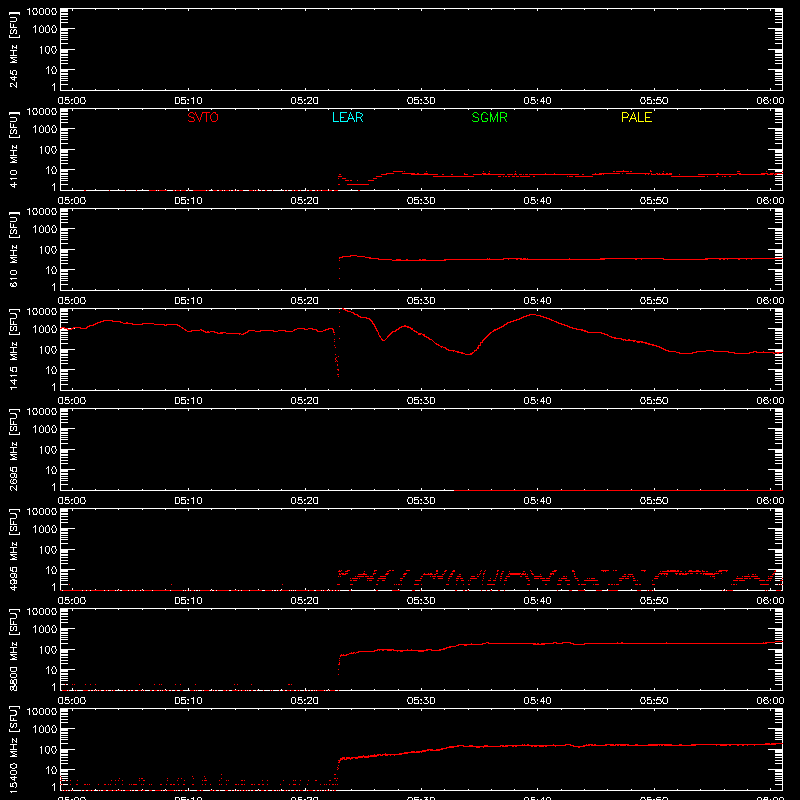Click the 100 y-axis value of 410 MHz panel
Viewport: 800px width, 800px height.
coord(49,149)
